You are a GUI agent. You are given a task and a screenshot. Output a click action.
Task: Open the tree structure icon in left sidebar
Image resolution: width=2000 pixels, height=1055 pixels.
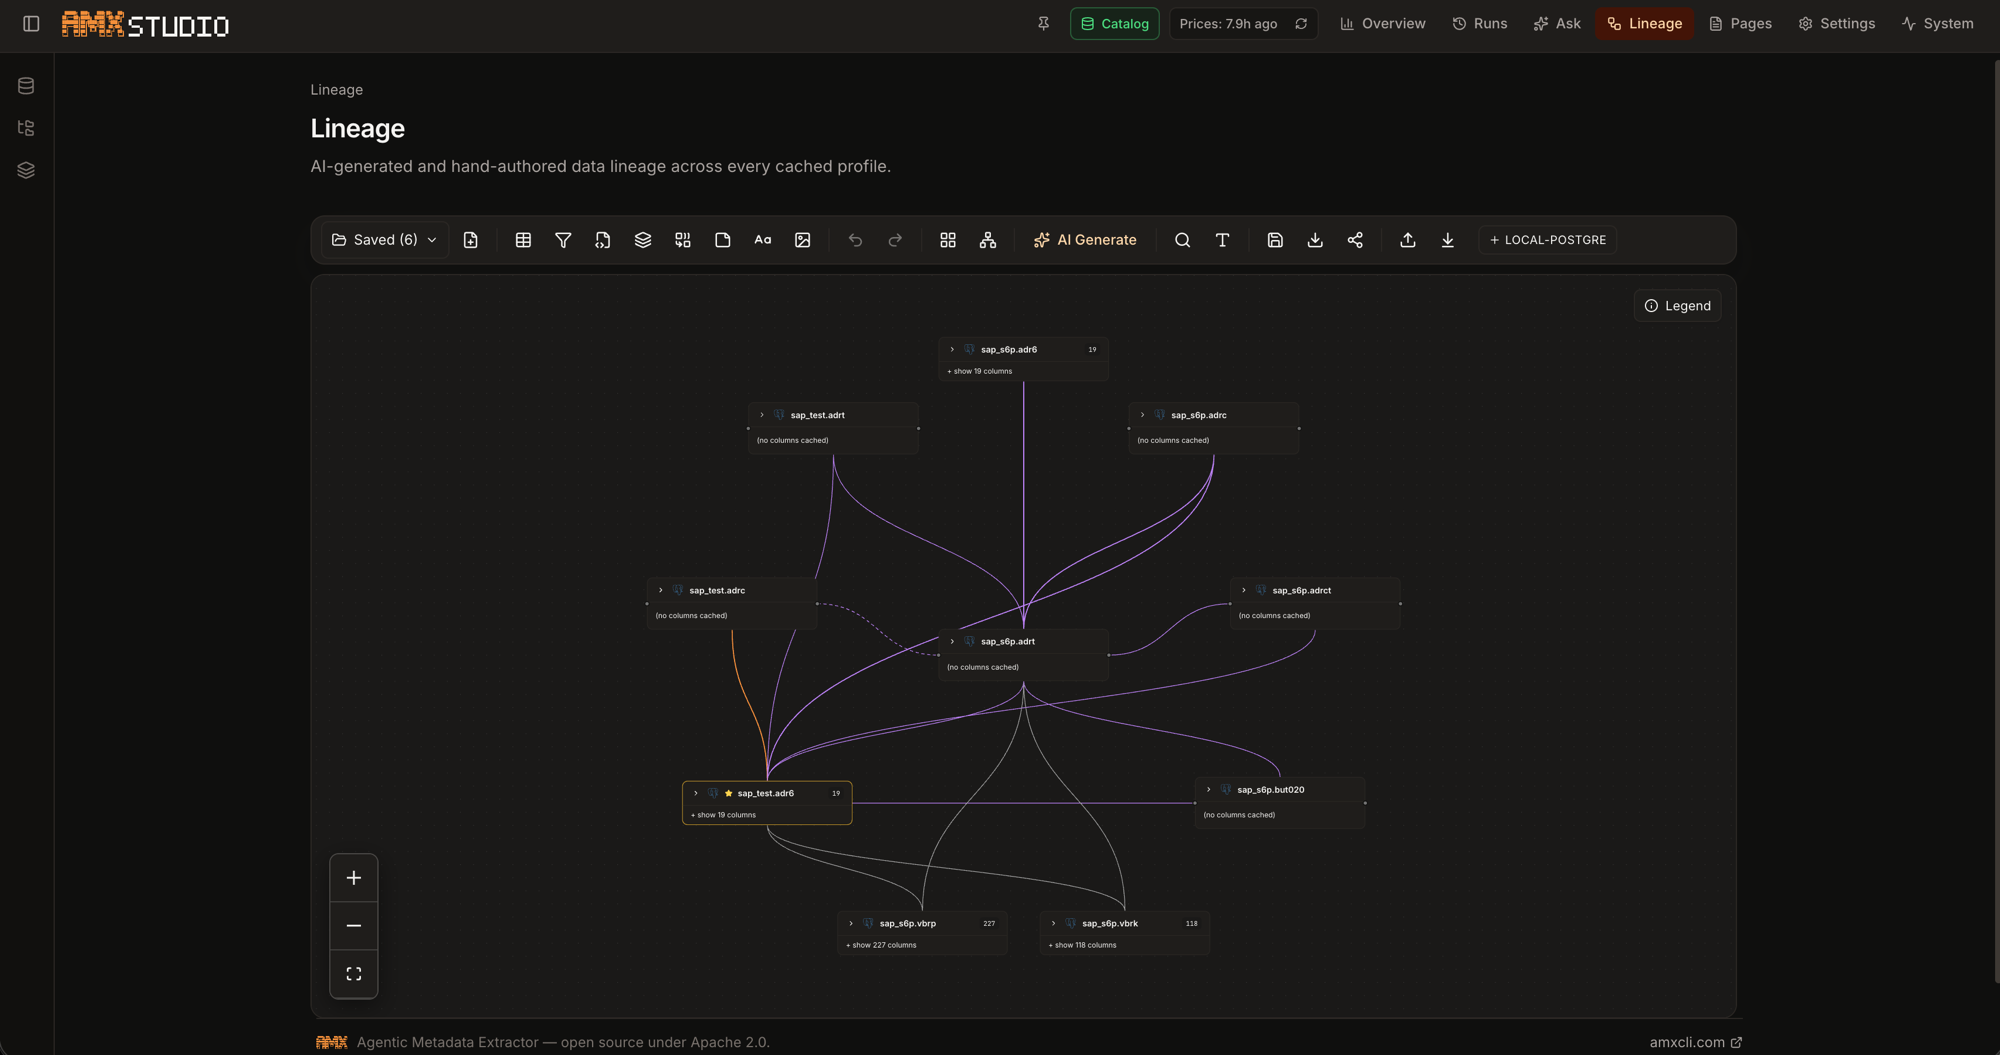(26, 128)
